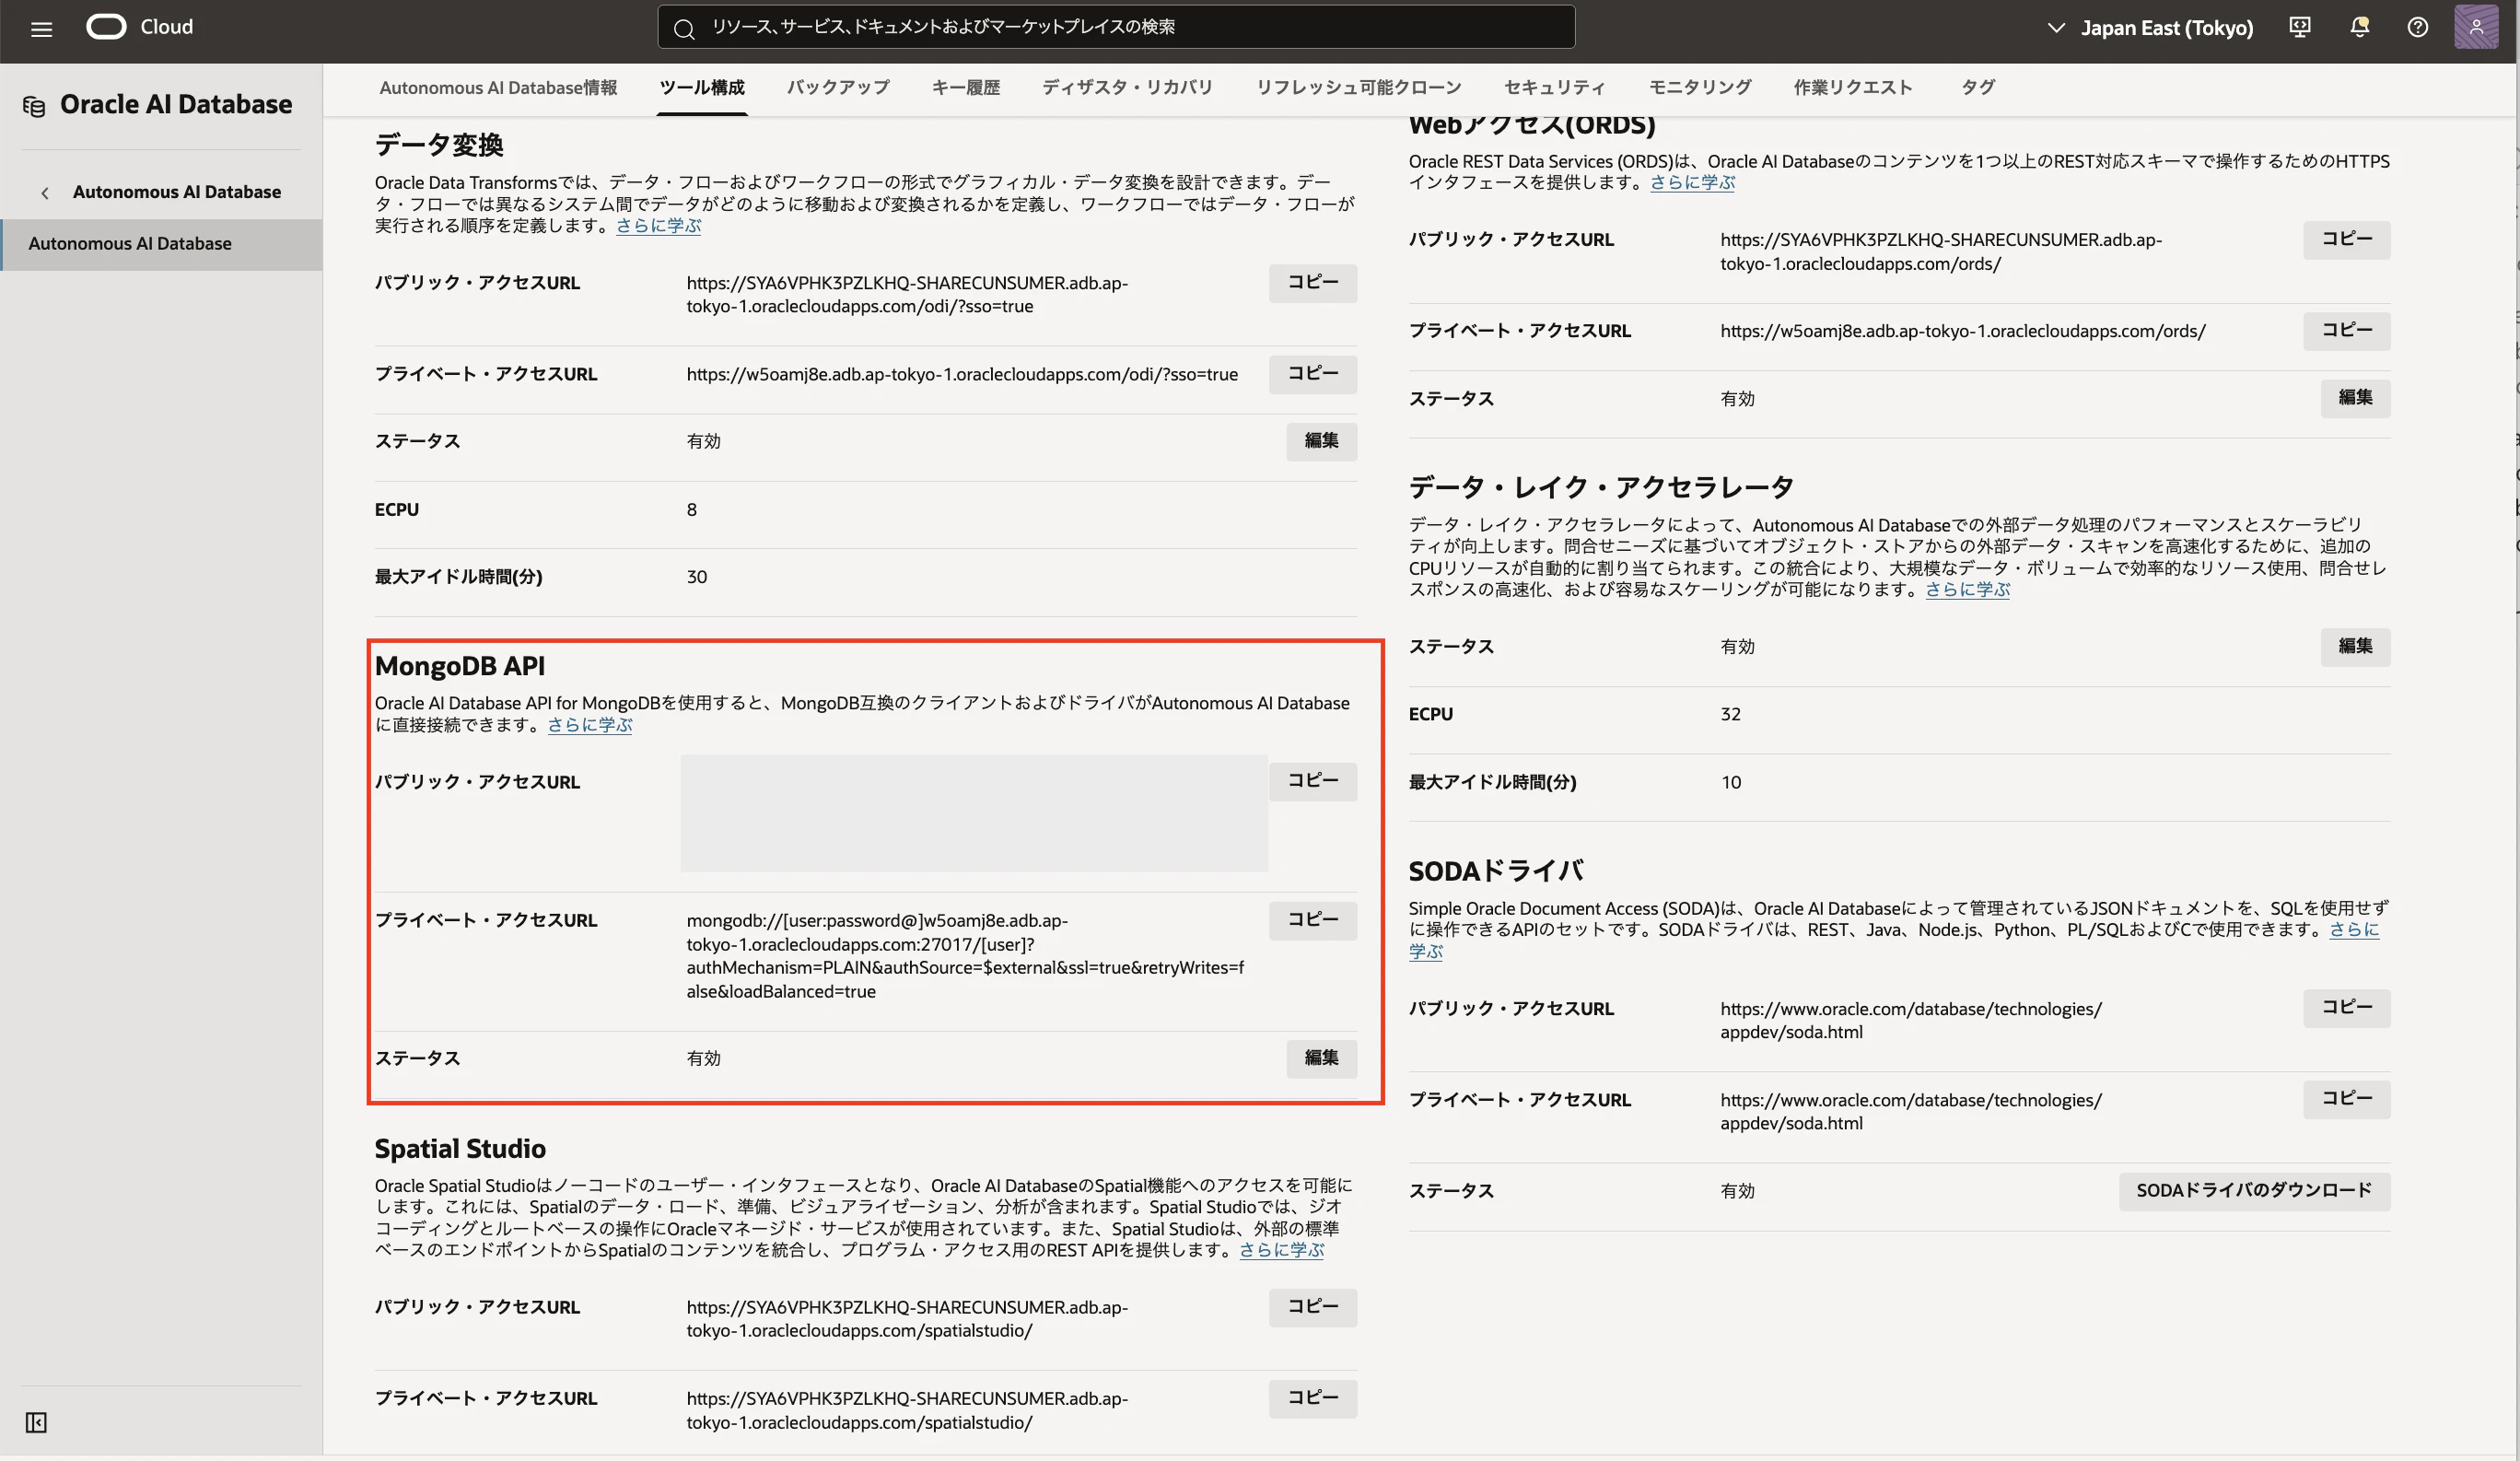
Task: Click the データ・レイク・アクセラレータ ECPU value 32
Action: [1730, 715]
